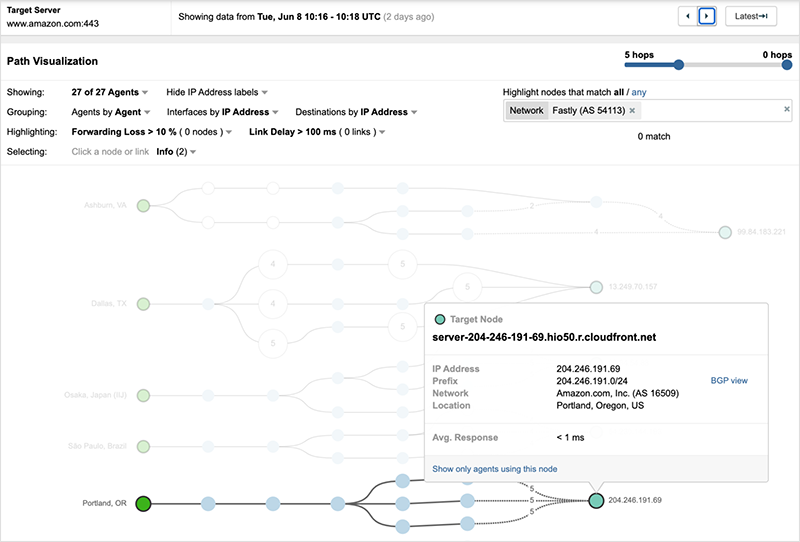Click the next time interval arrow
This screenshot has height=542, width=800.
coord(707,16)
